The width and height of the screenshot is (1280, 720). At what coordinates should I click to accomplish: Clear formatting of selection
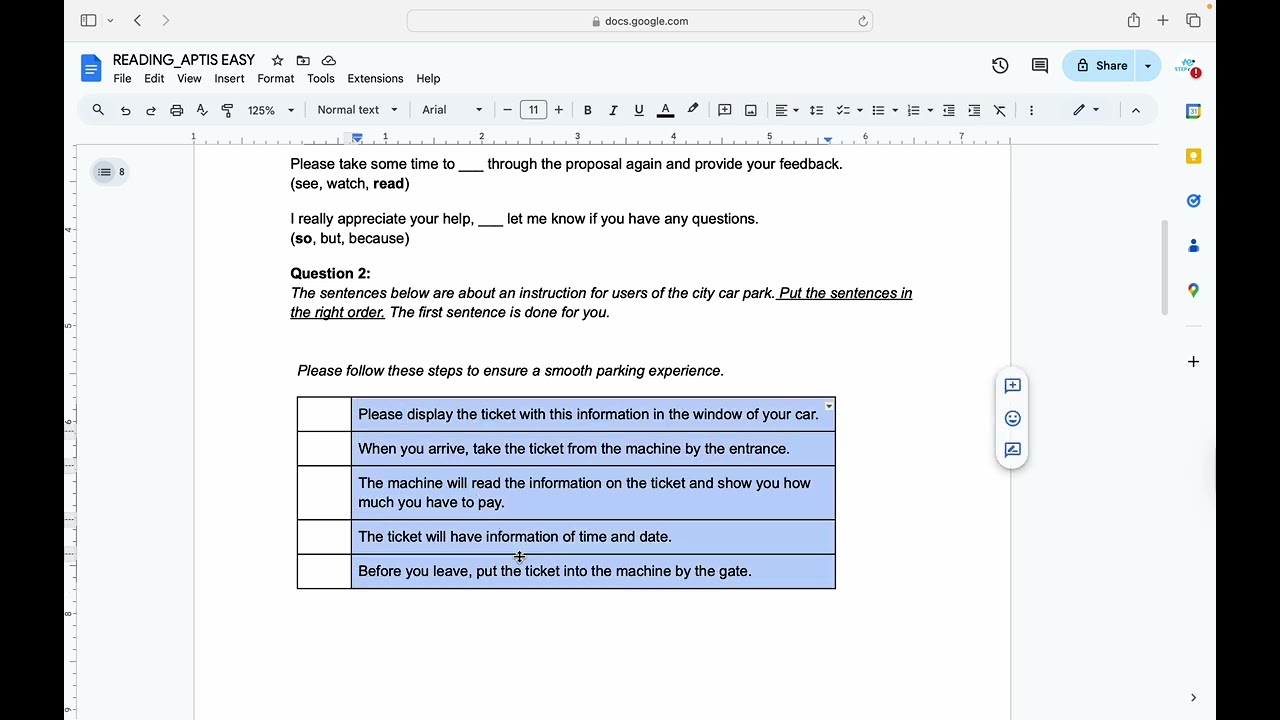1000,110
